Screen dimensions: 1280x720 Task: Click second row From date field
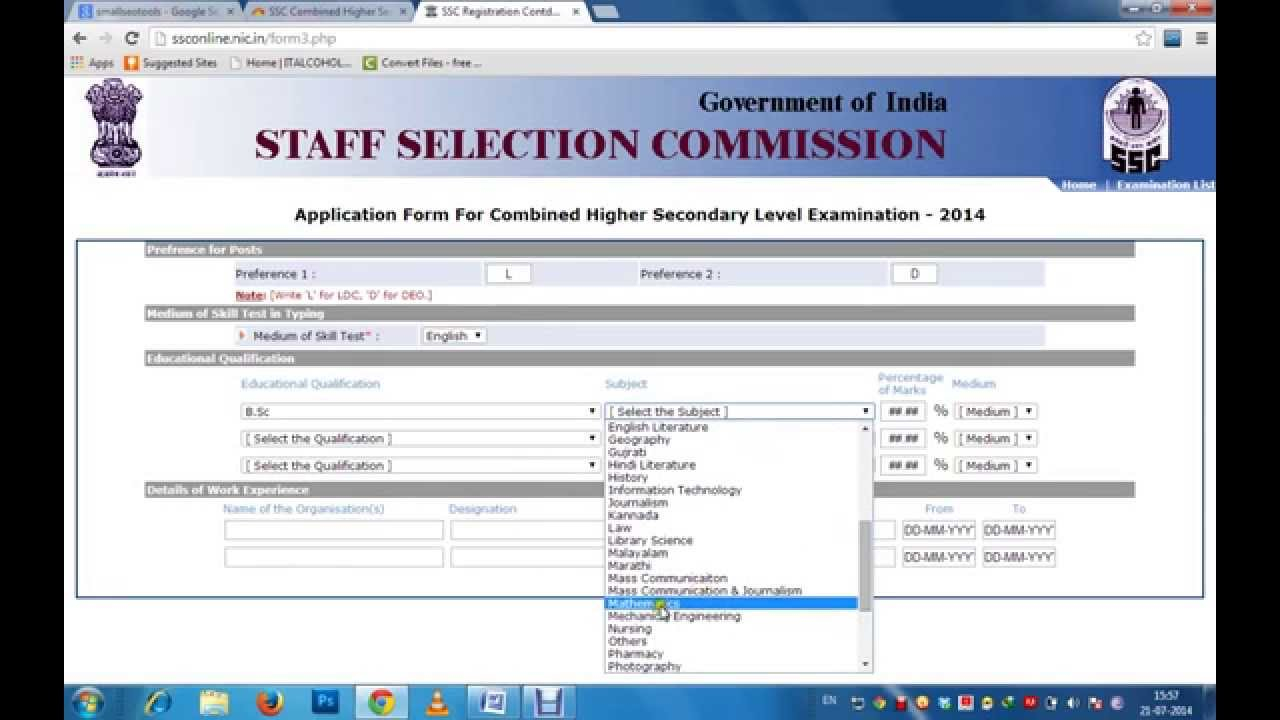pyautogui.click(x=938, y=557)
